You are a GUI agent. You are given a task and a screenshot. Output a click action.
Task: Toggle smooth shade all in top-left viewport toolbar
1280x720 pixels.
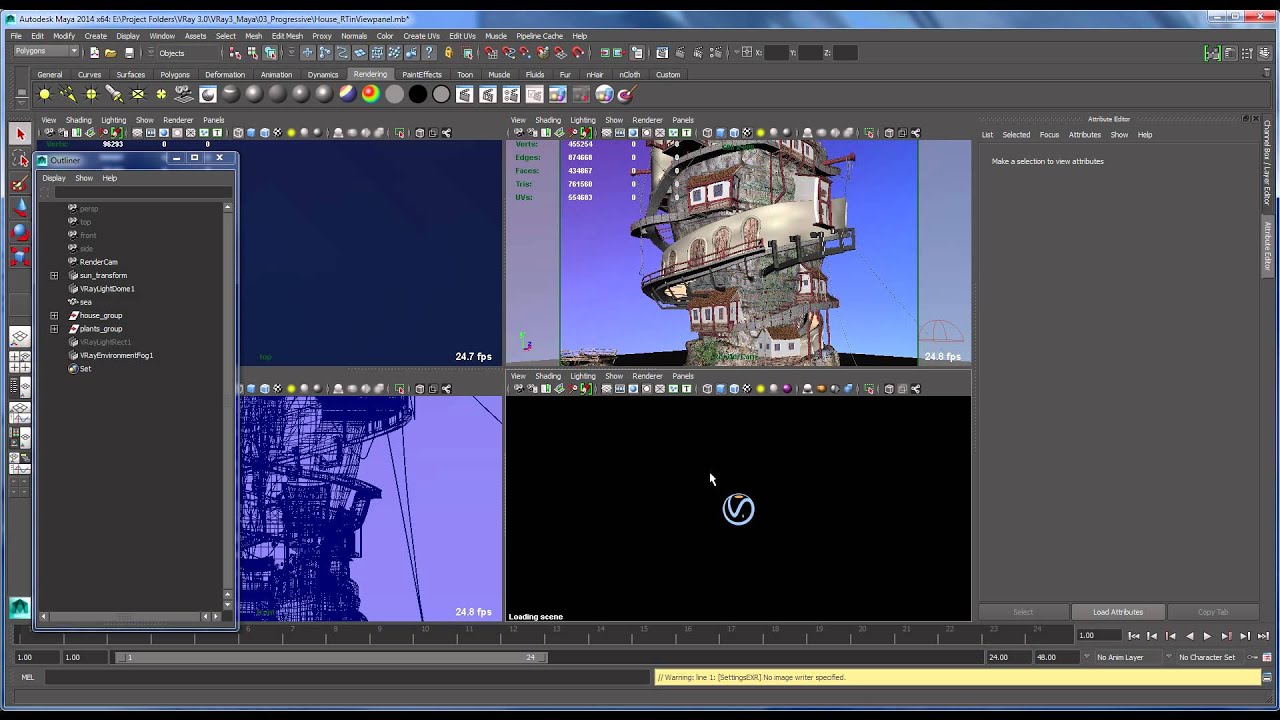coord(251,133)
